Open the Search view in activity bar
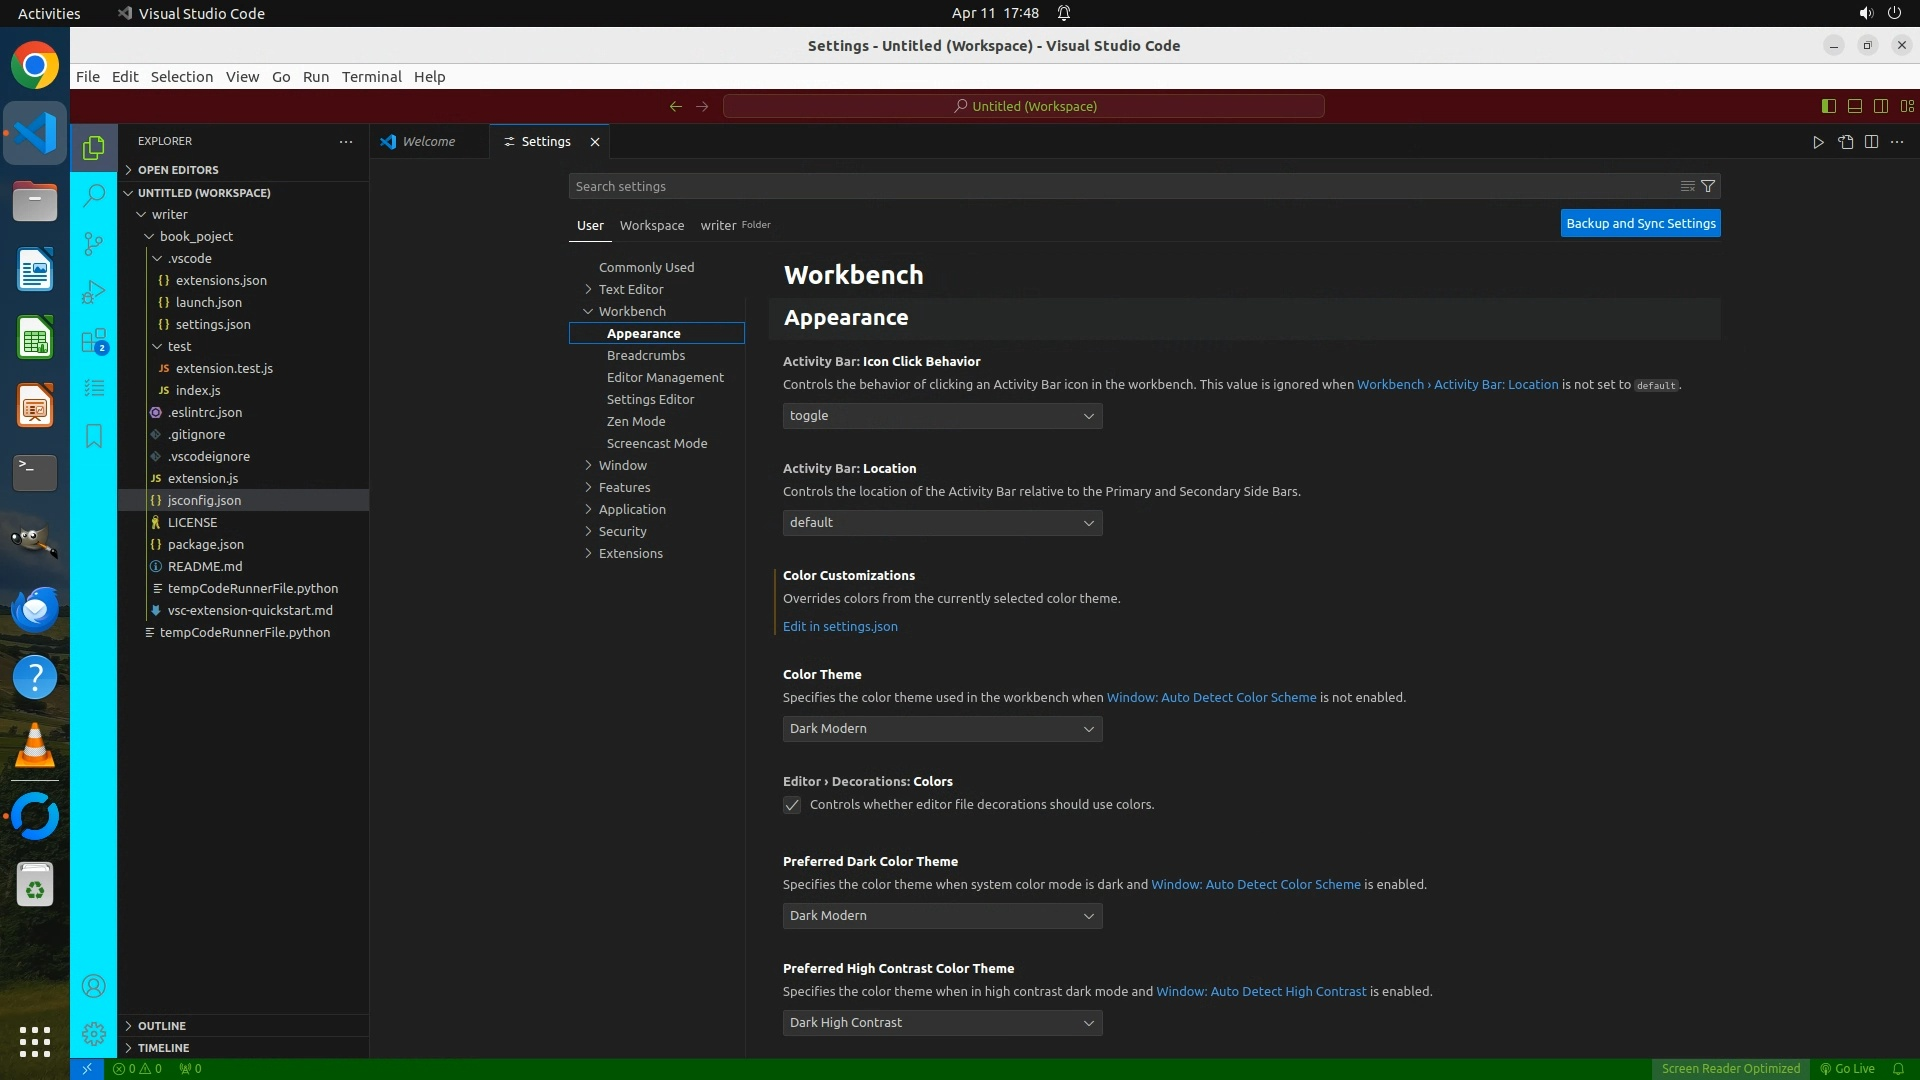Screen dimensions: 1920x1080 93,195
